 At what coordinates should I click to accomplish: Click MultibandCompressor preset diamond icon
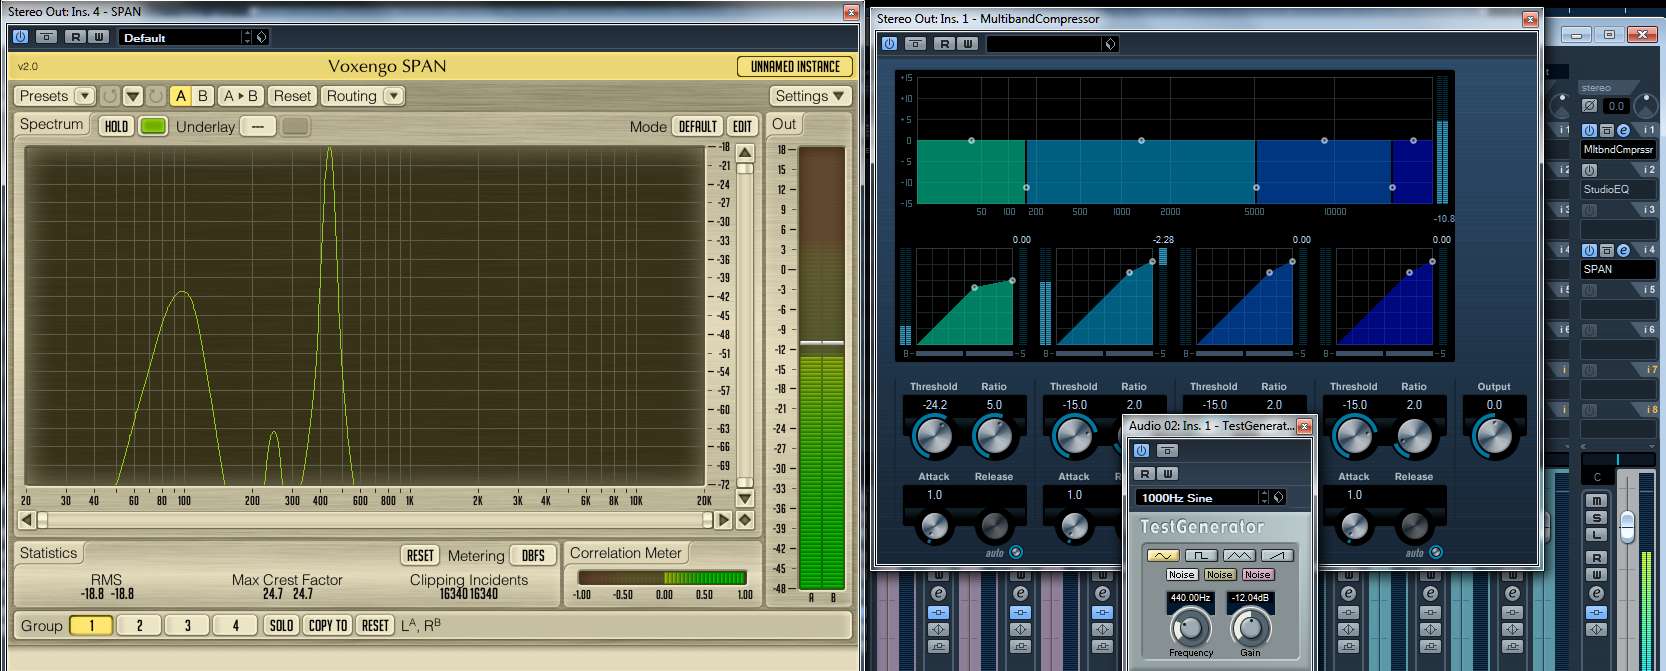[x=1110, y=44]
